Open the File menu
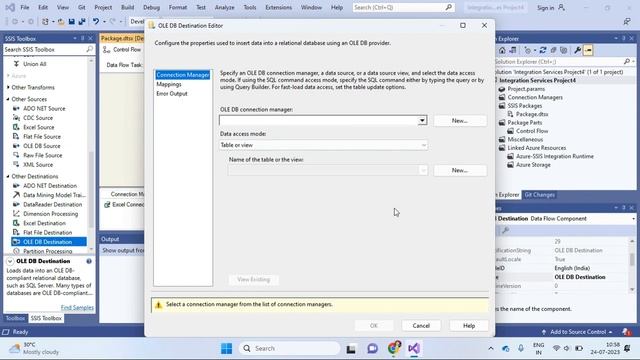 (24, 7)
